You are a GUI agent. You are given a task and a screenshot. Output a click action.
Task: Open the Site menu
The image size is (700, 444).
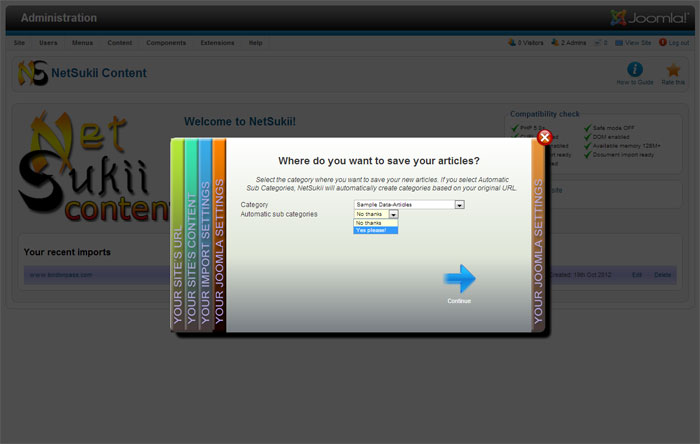click(19, 43)
